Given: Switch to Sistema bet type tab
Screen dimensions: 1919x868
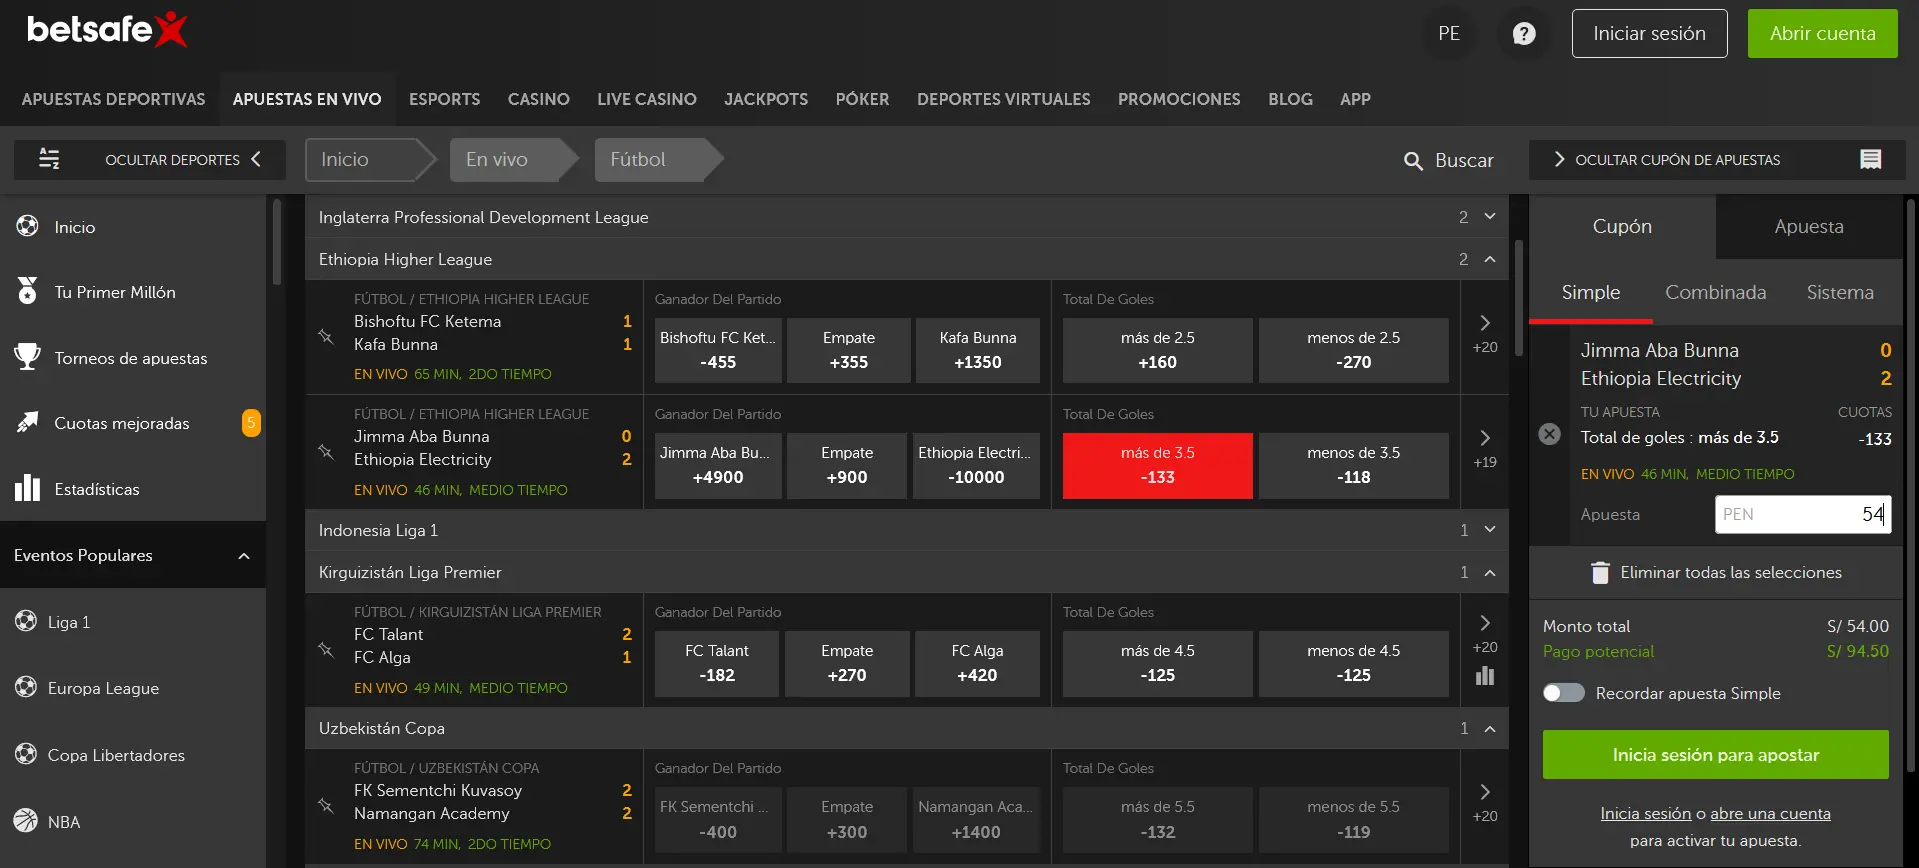Looking at the screenshot, I should (x=1839, y=292).
